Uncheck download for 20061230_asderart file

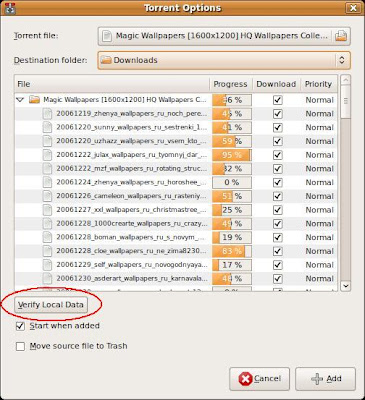point(277,279)
